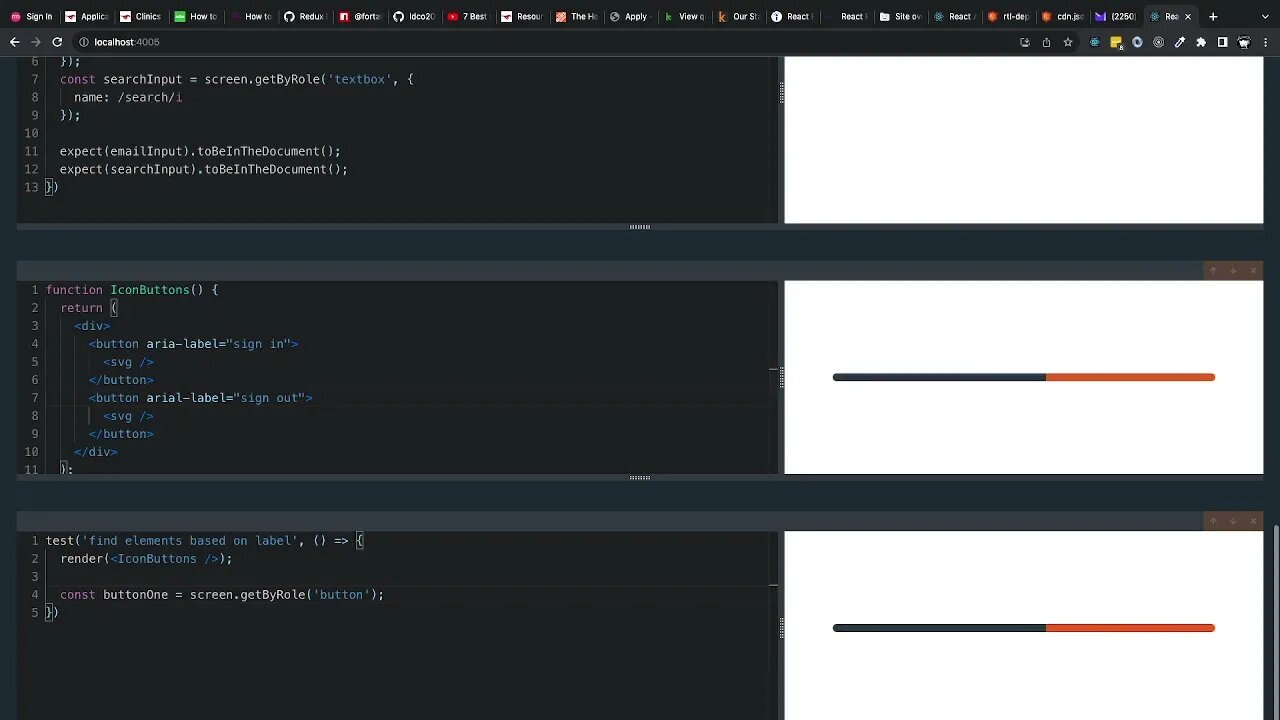The height and width of the screenshot is (720, 1280).
Task: Switch to the Sign In tab
Action: pyautogui.click(x=31, y=16)
